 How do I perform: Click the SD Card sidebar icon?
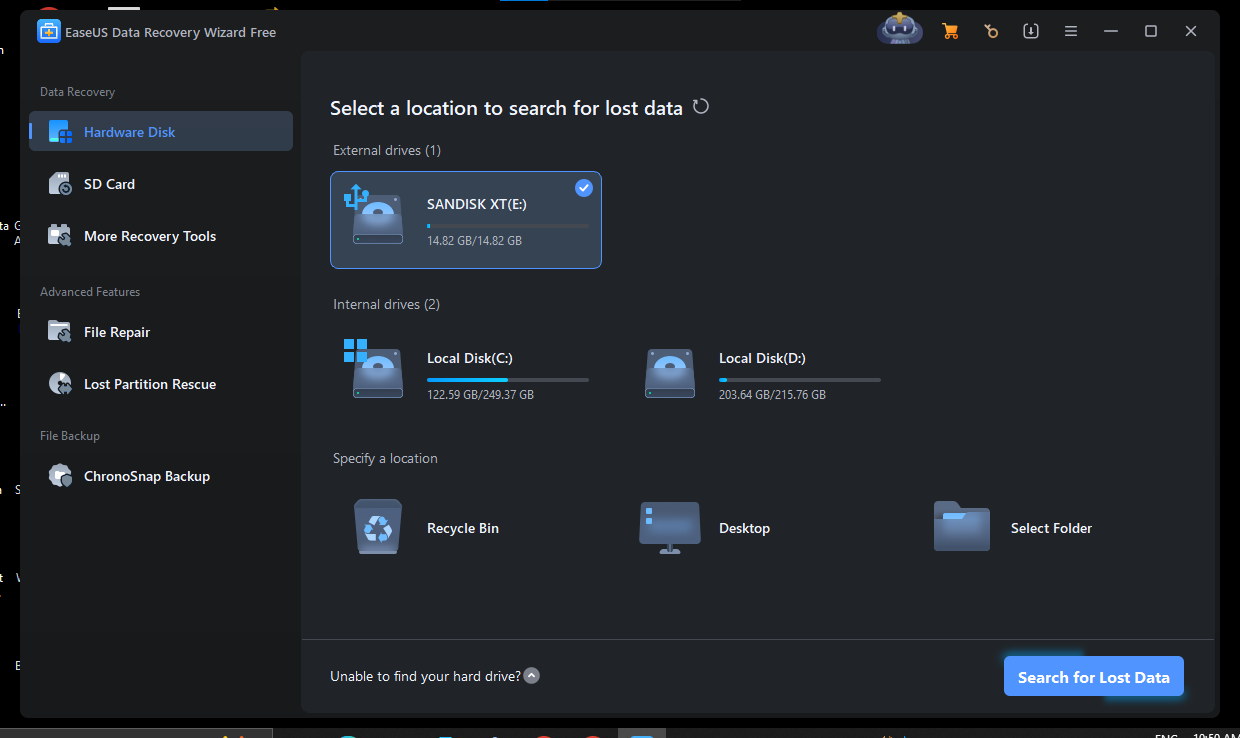click(x=60, y=184)
